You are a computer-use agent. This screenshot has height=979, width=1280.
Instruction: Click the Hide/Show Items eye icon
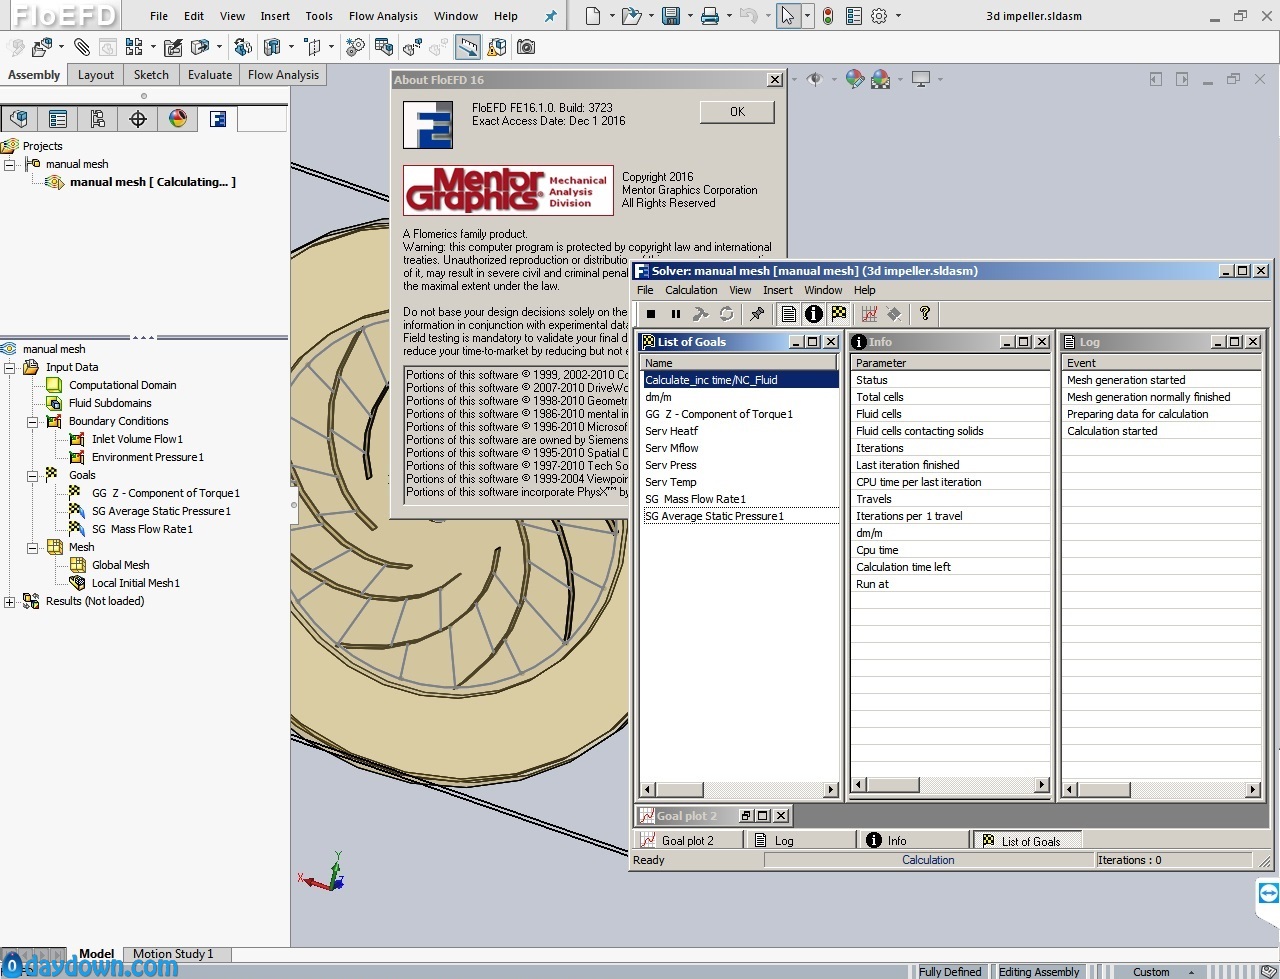(814, 79)
